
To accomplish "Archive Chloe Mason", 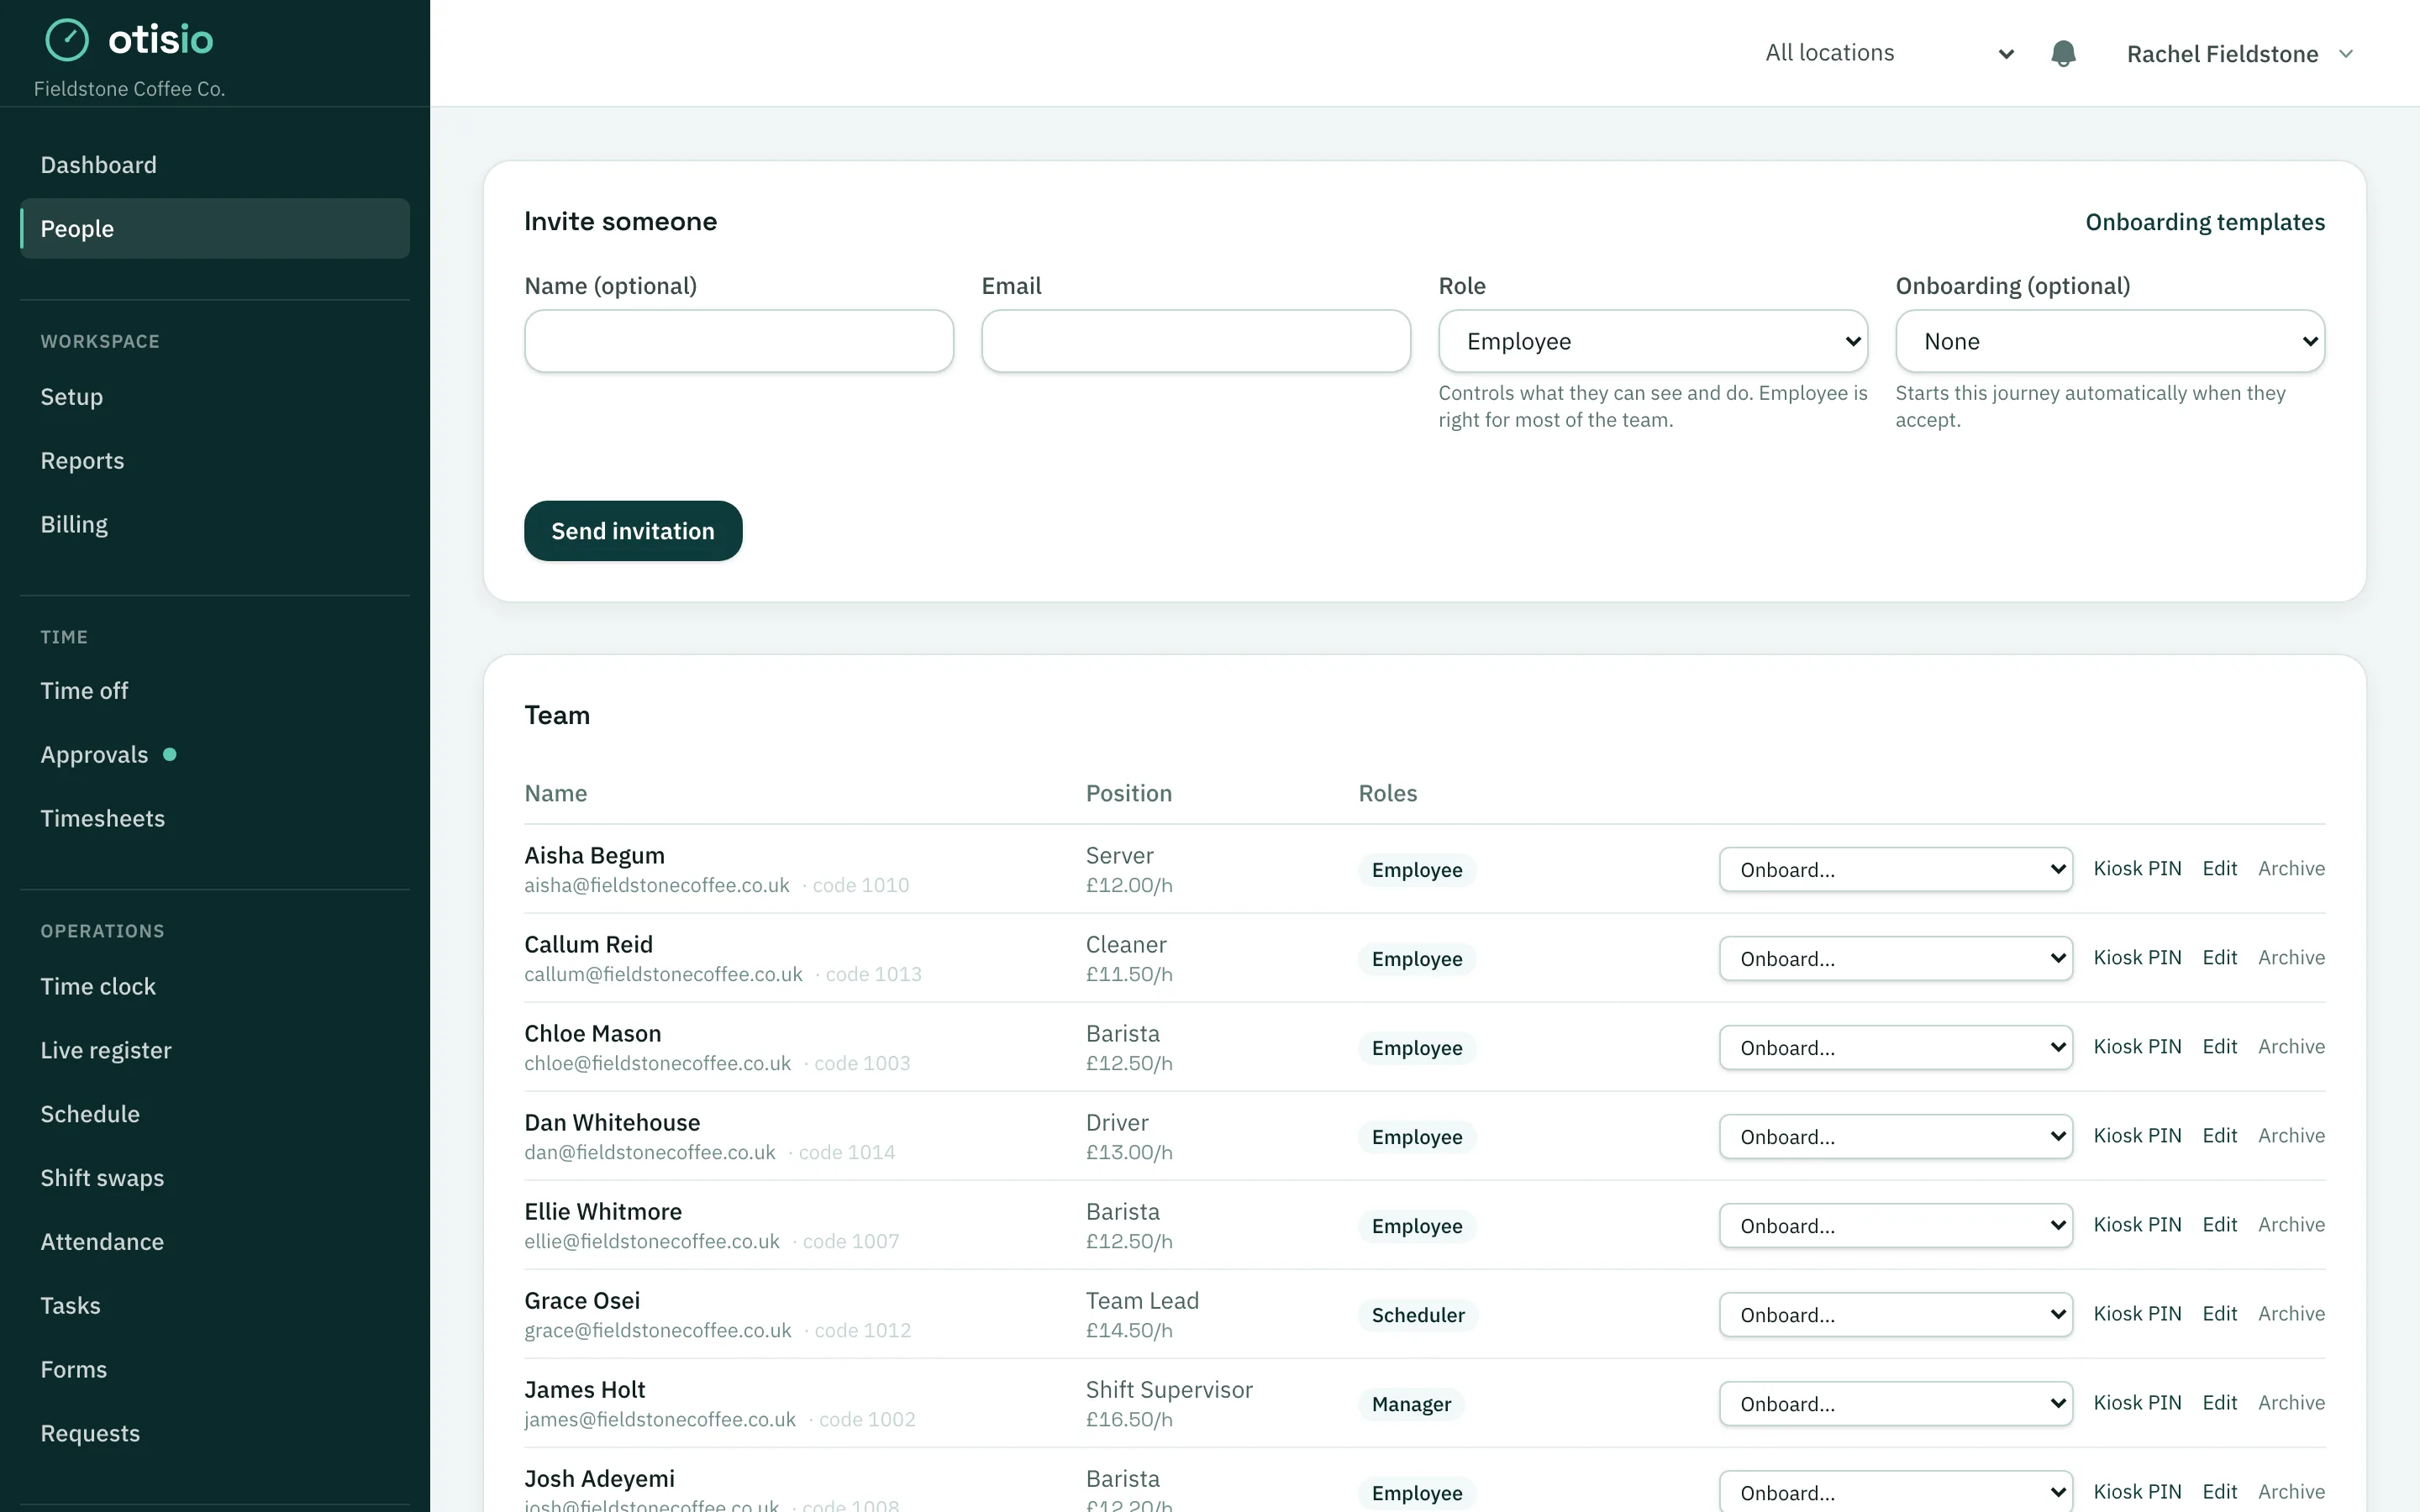I will 2291,1047.
